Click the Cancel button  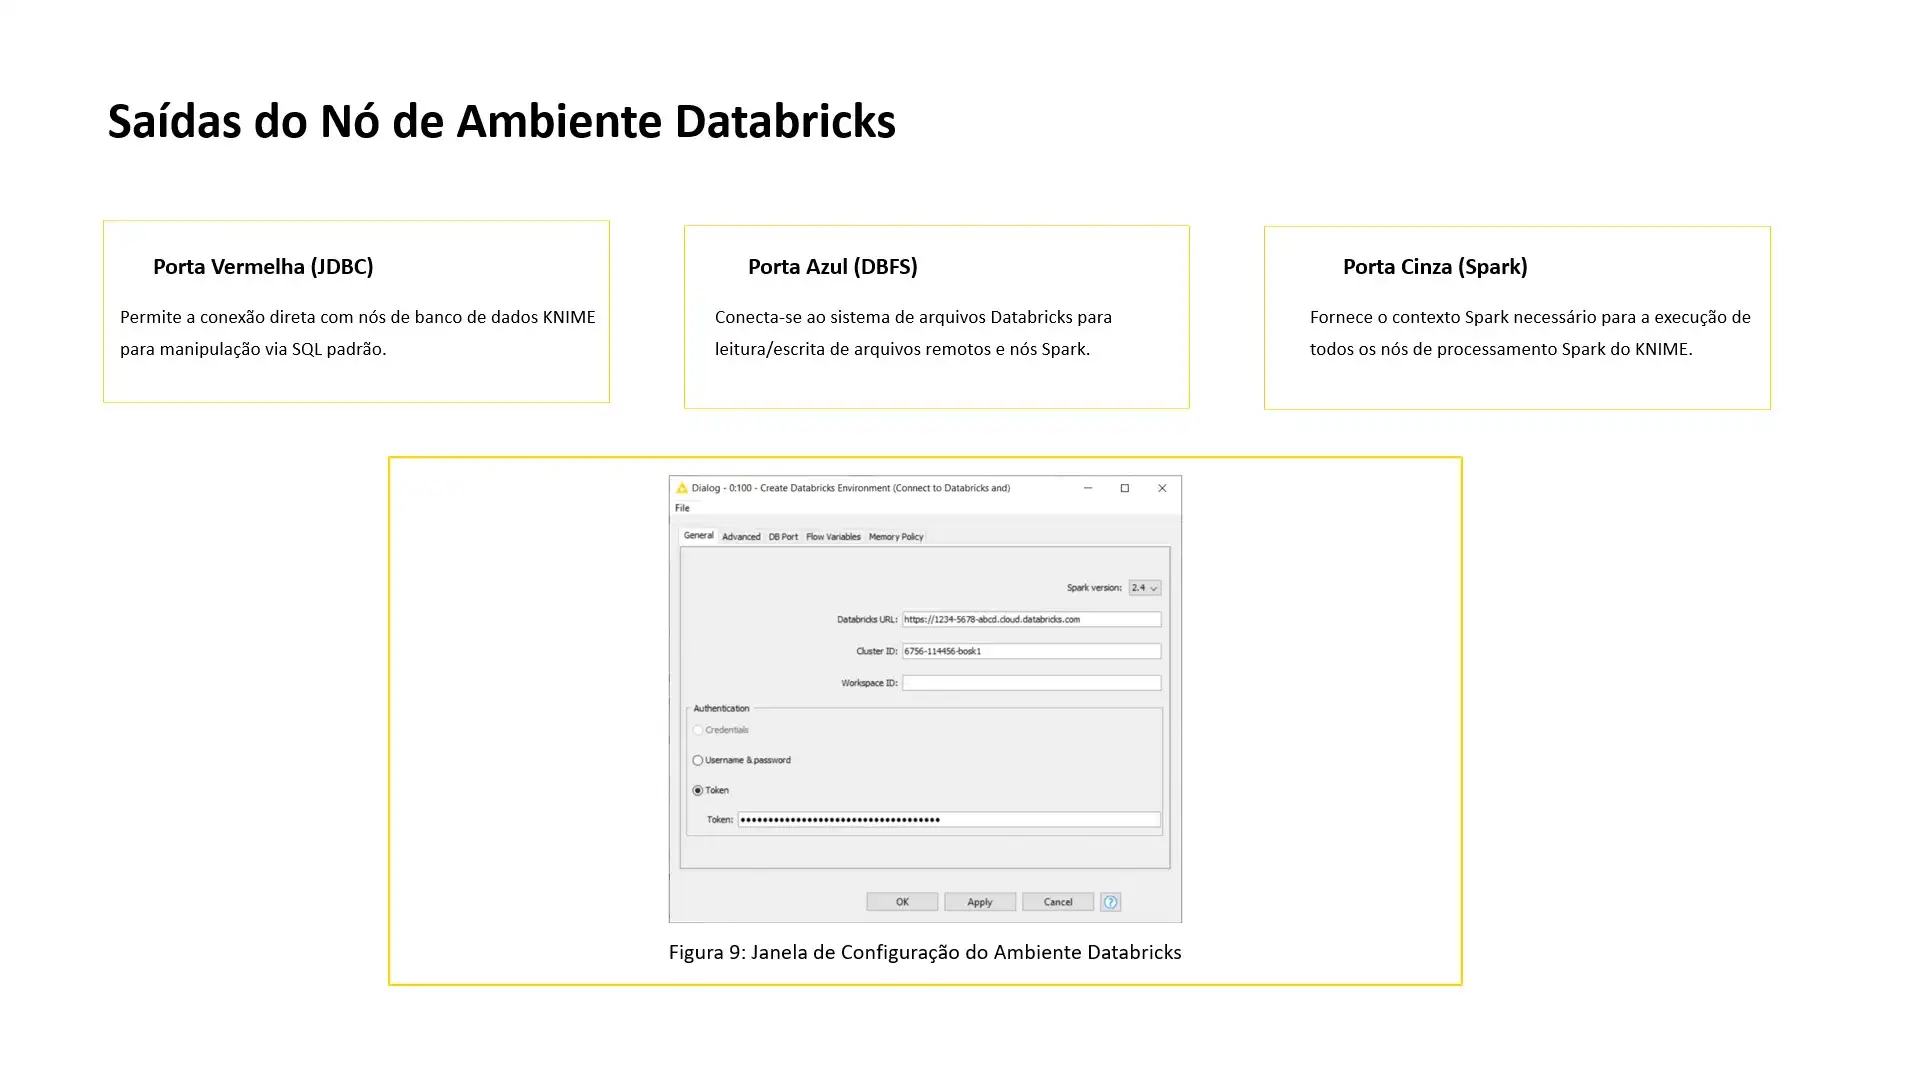[1058, 902]
